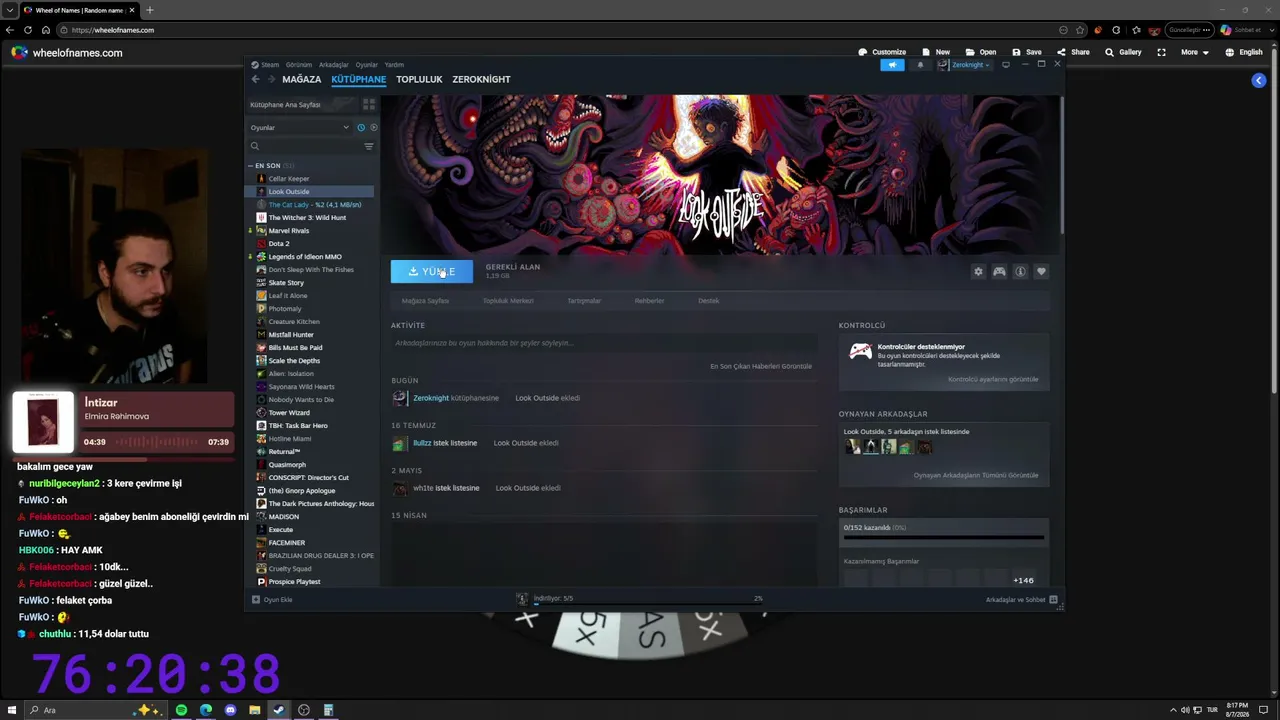Screen dimensions: 1280x720
Task: Click the Steam download progress bar
Action: (x=648, y=605)
